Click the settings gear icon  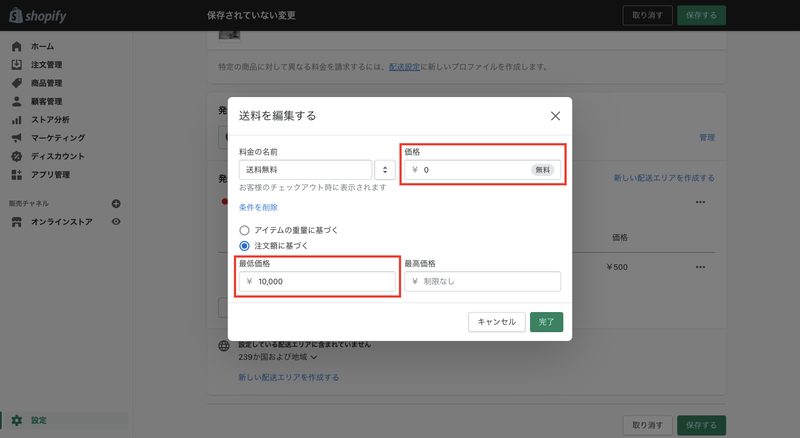[16, 421]
